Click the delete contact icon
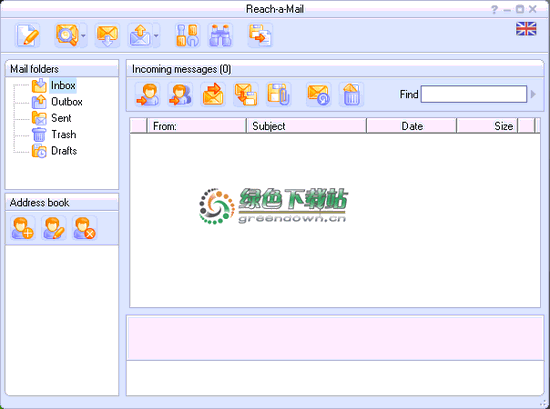 tap(85, 228)
